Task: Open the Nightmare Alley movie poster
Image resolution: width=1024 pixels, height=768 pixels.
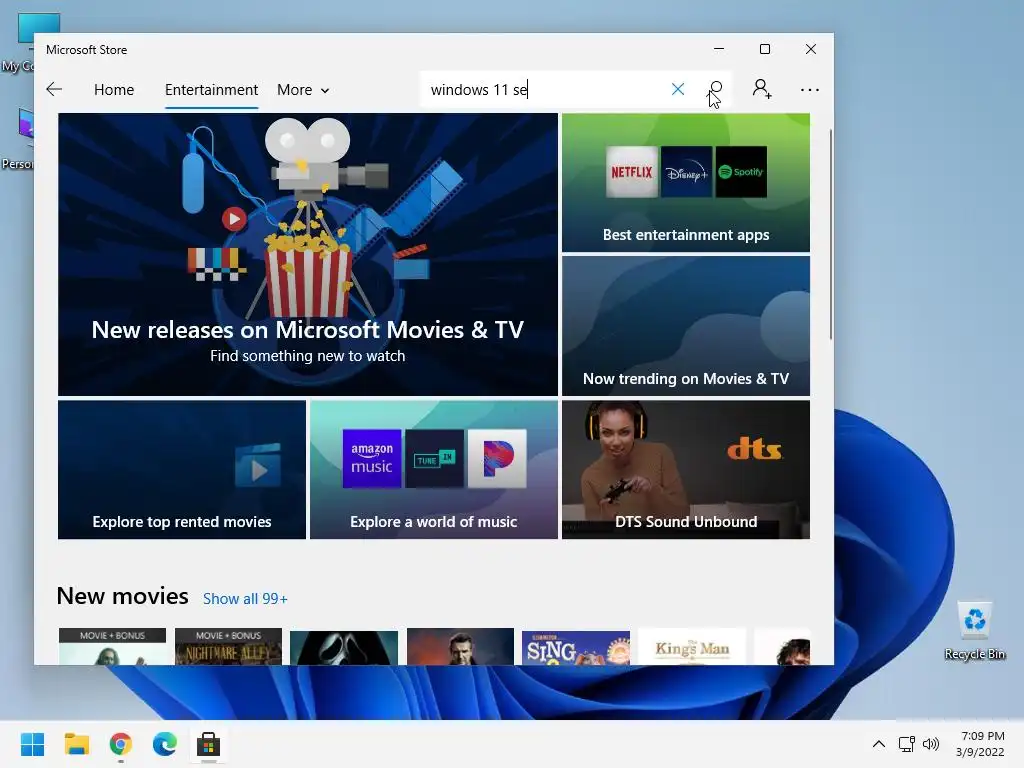Action: pyautogui.click(x=229, y=647)
